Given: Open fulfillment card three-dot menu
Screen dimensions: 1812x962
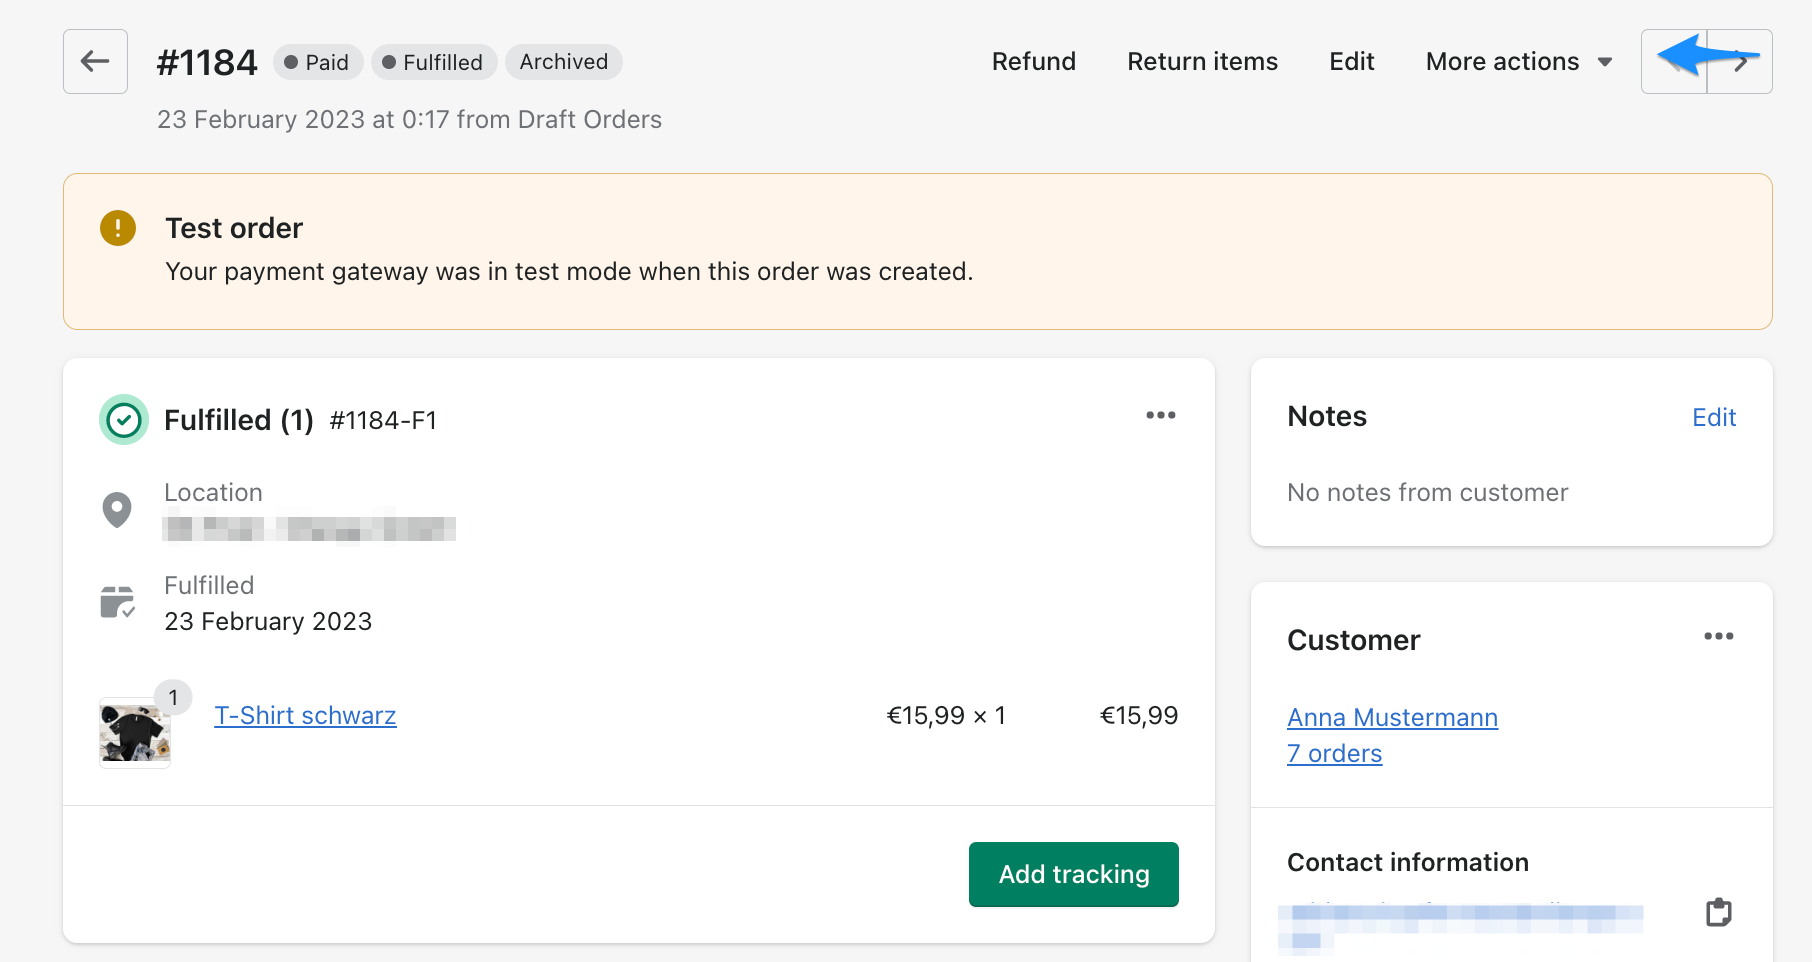Looking at the screenshot, I should point(1161,415).
